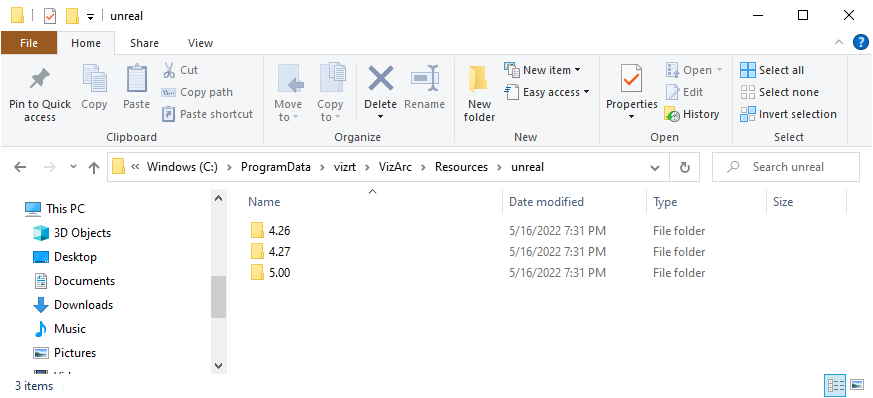
Task: Open Music in the navigation pane
Action: click(59, 328)
